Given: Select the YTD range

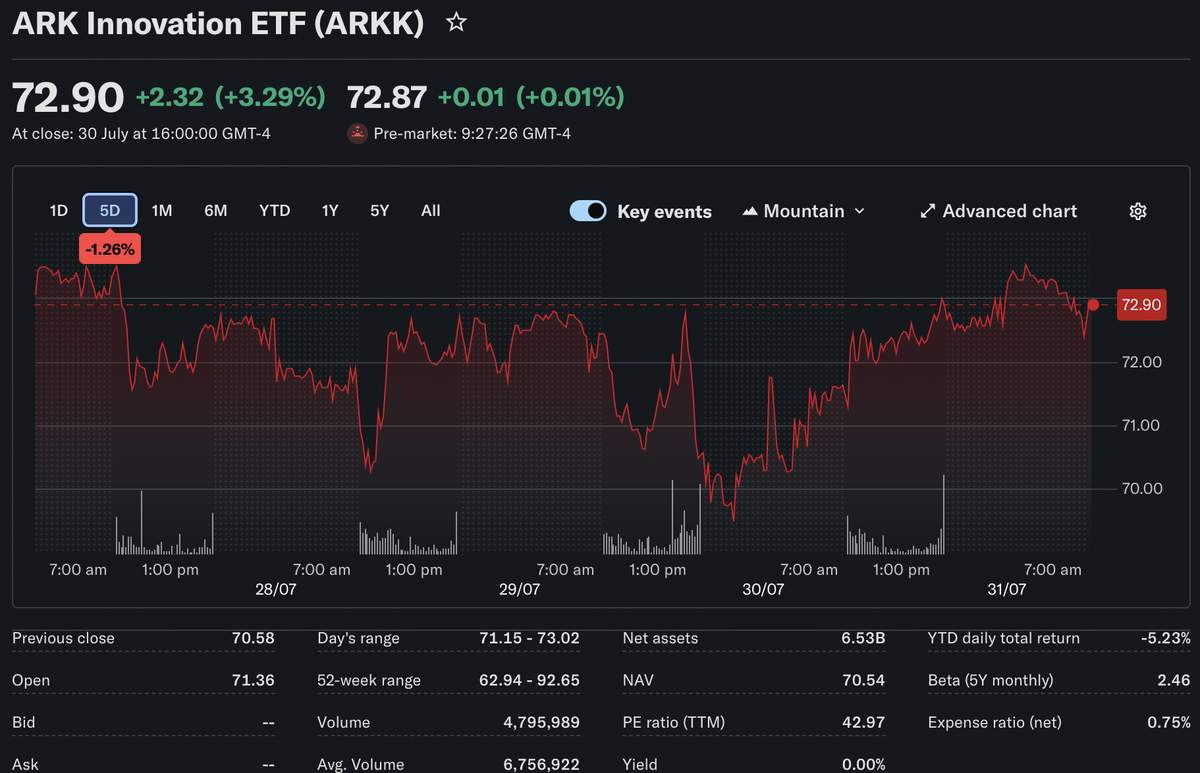Looking at the screenshot, I should (274, 210).
